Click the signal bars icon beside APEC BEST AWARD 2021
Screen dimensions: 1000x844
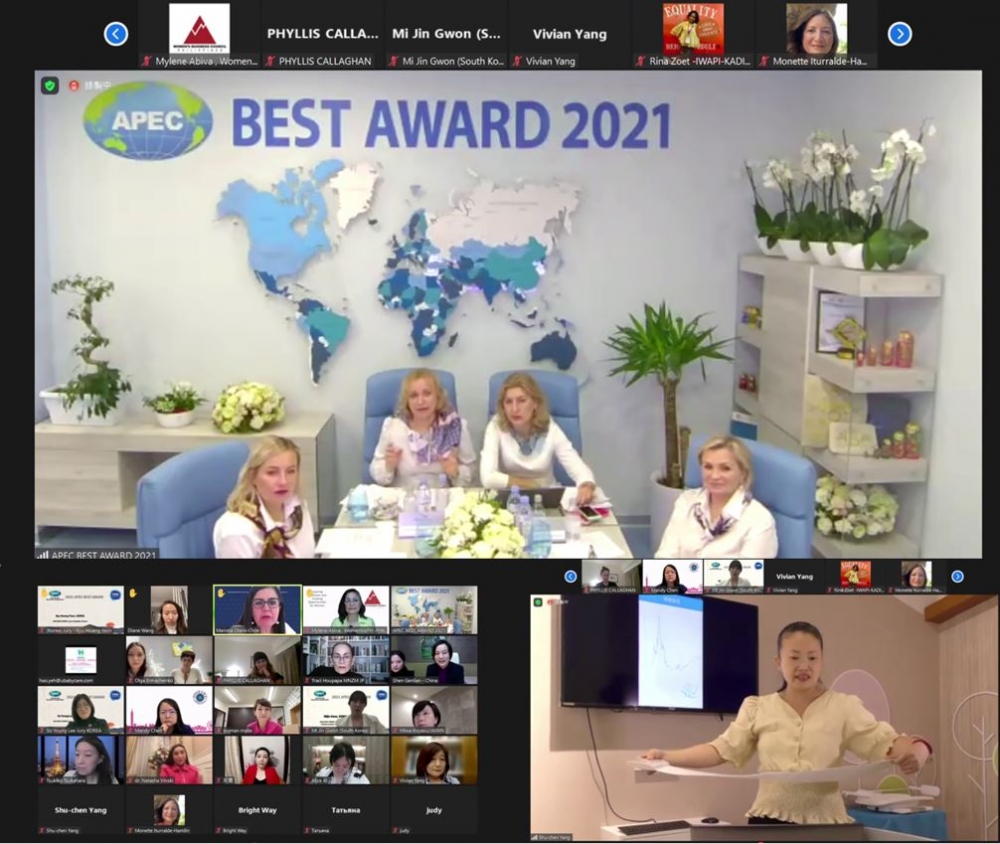pos(43,554)
